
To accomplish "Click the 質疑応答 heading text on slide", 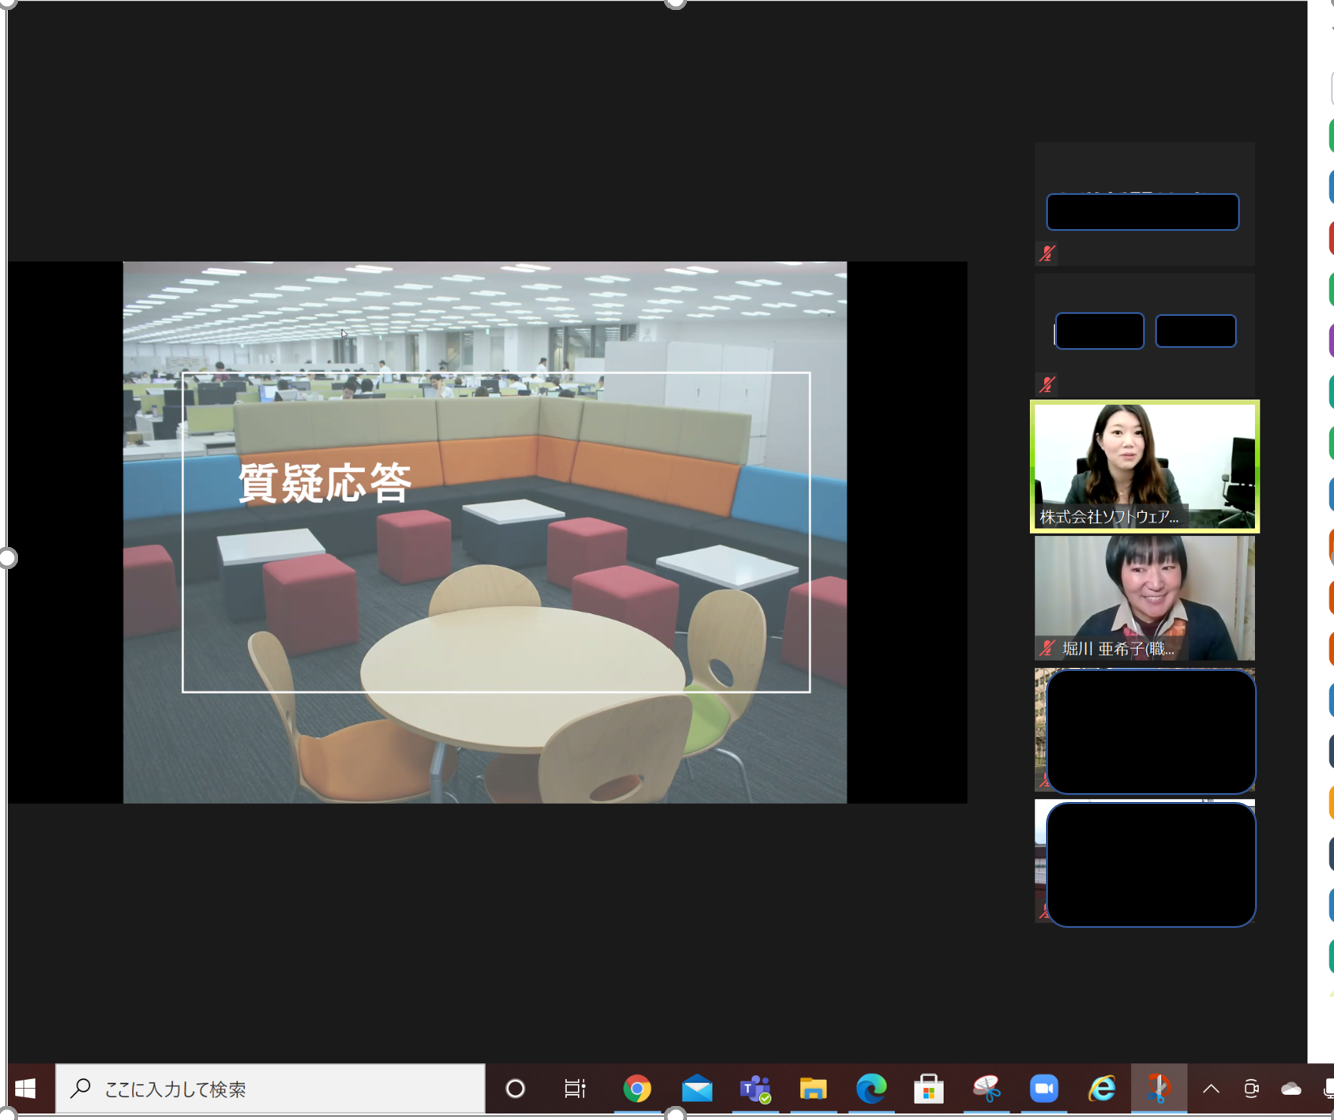I will [x=325, y=484].
